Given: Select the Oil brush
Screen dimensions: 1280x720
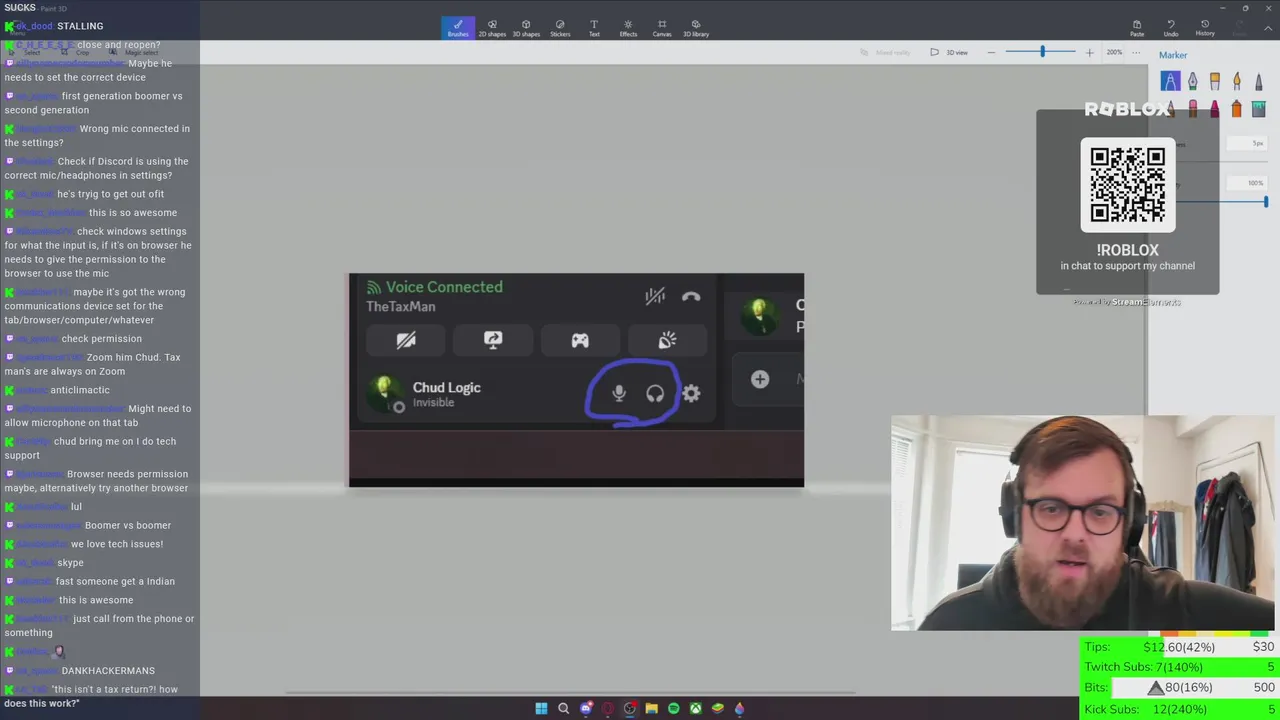Looking at the screenshot, I should [1215, 81].
